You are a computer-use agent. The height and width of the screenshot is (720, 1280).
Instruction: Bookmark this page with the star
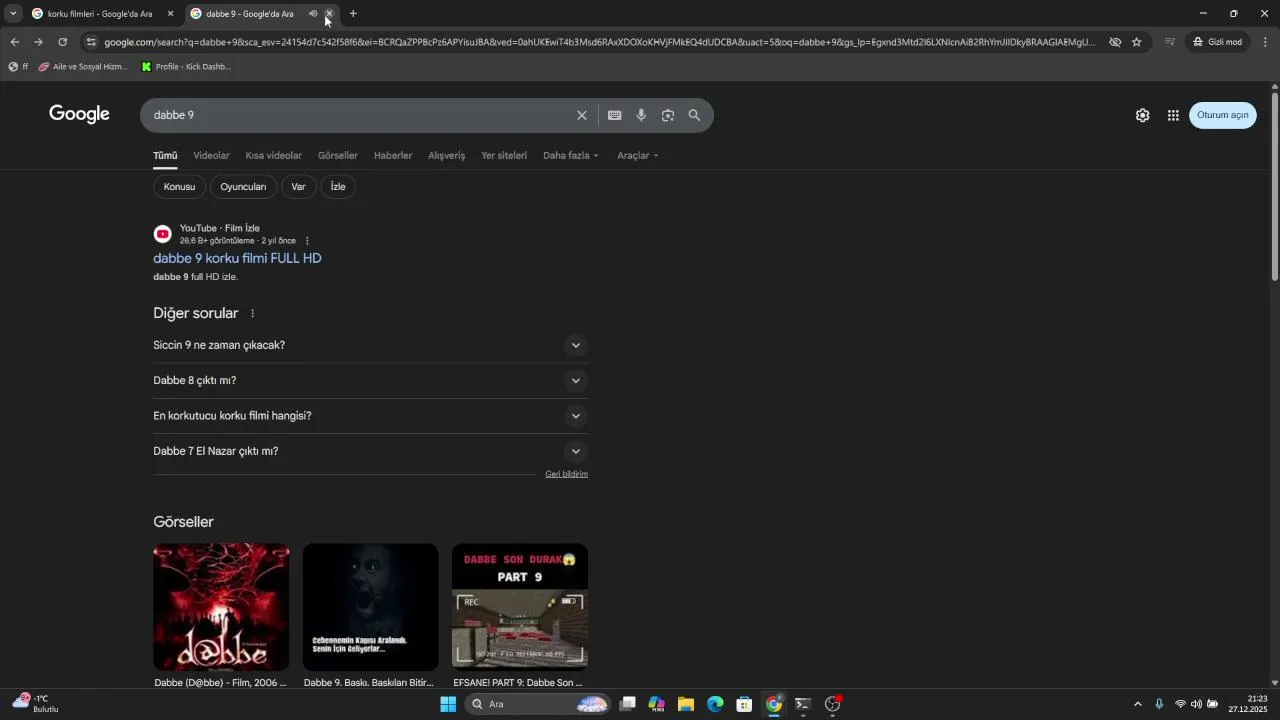[x=1137, y=42]
